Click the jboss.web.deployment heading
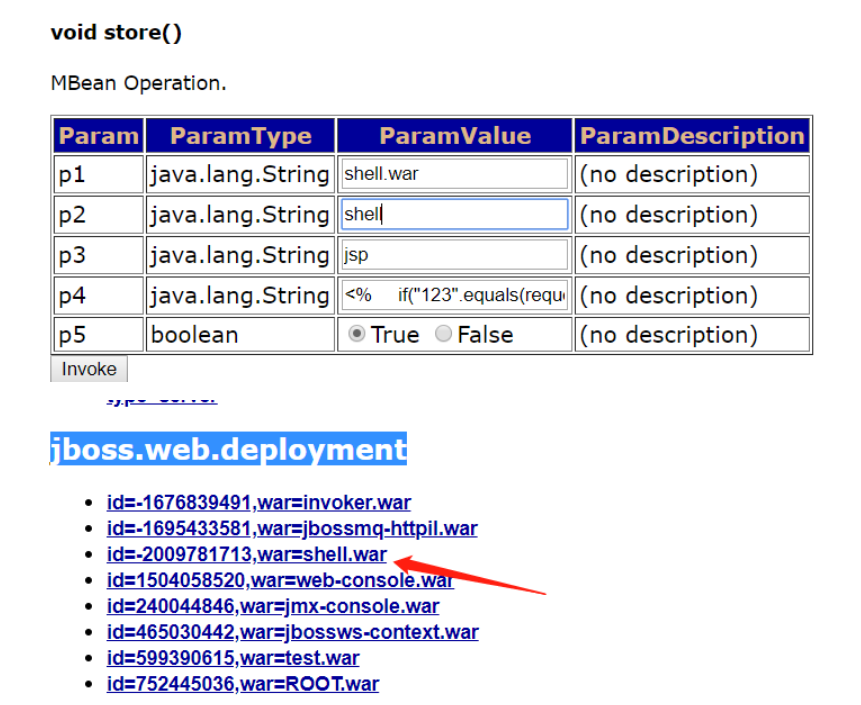 point(228,449)
